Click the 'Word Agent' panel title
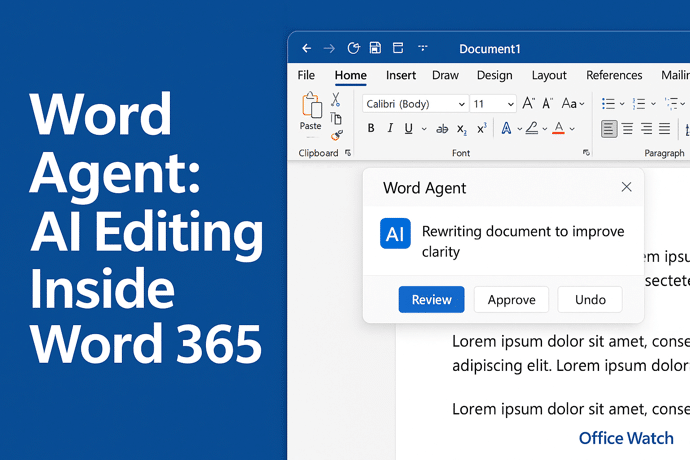 tap(424, 188)
